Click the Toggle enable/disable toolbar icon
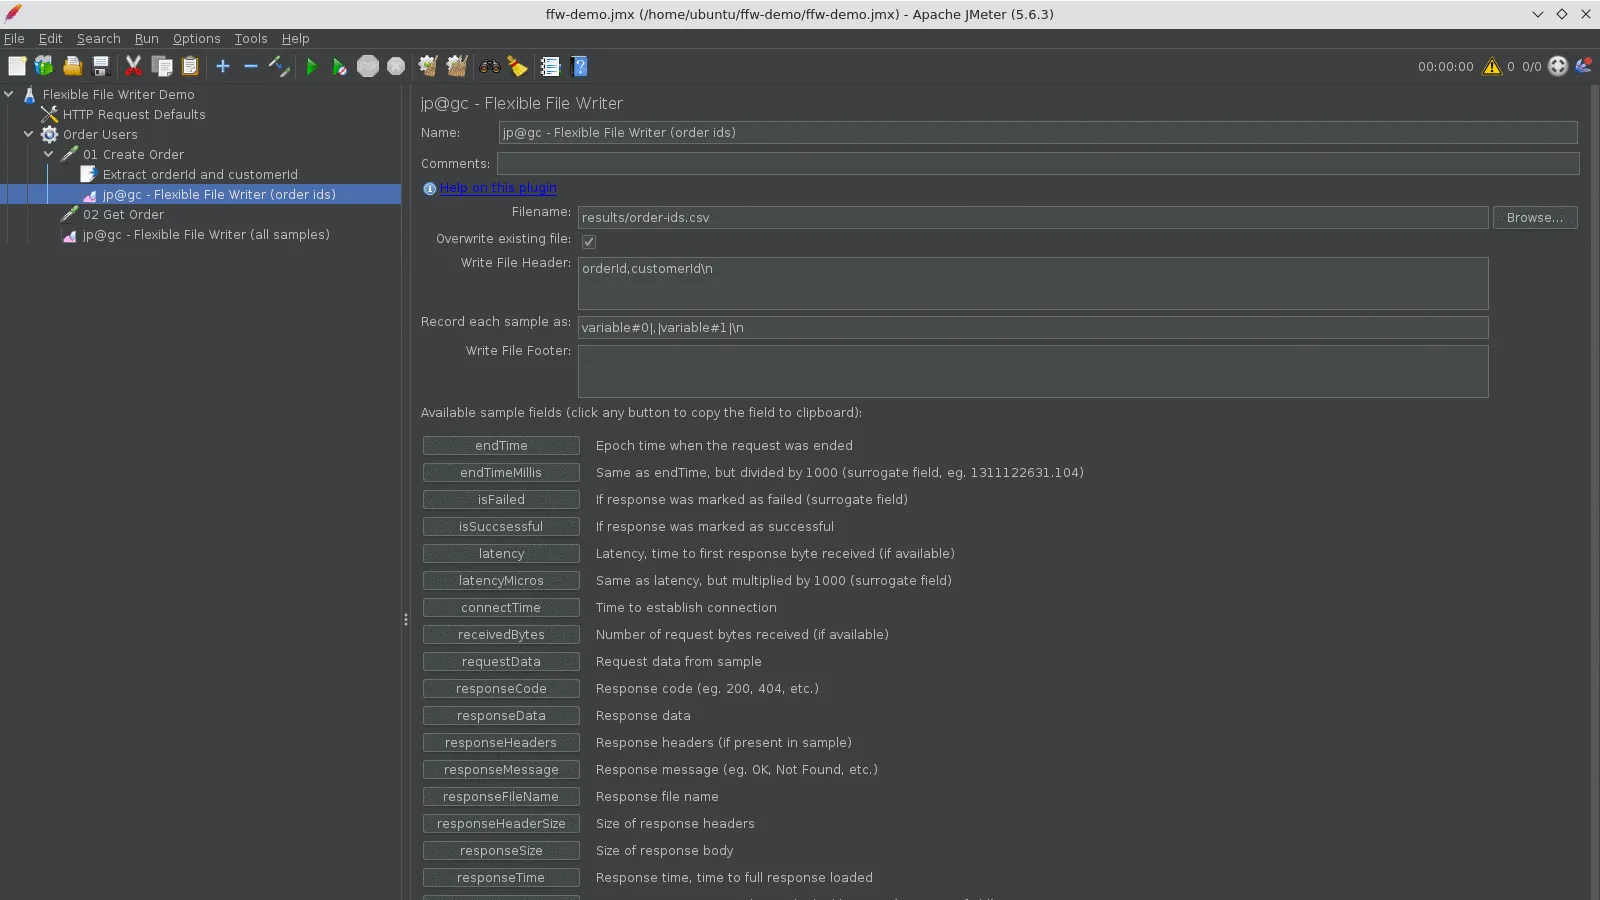Image resolution: width=1600 pixels, height=900 pixels. pyautogui.click(x=279, y=67)
